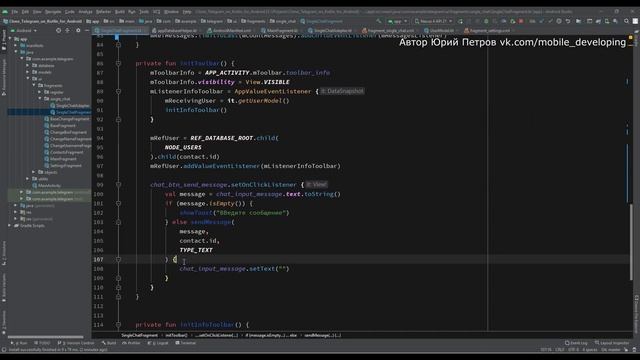Screen dimensions: 640x360
Task: Select ChangeBioFragment in project tree
Action: [x=65, y=132]
